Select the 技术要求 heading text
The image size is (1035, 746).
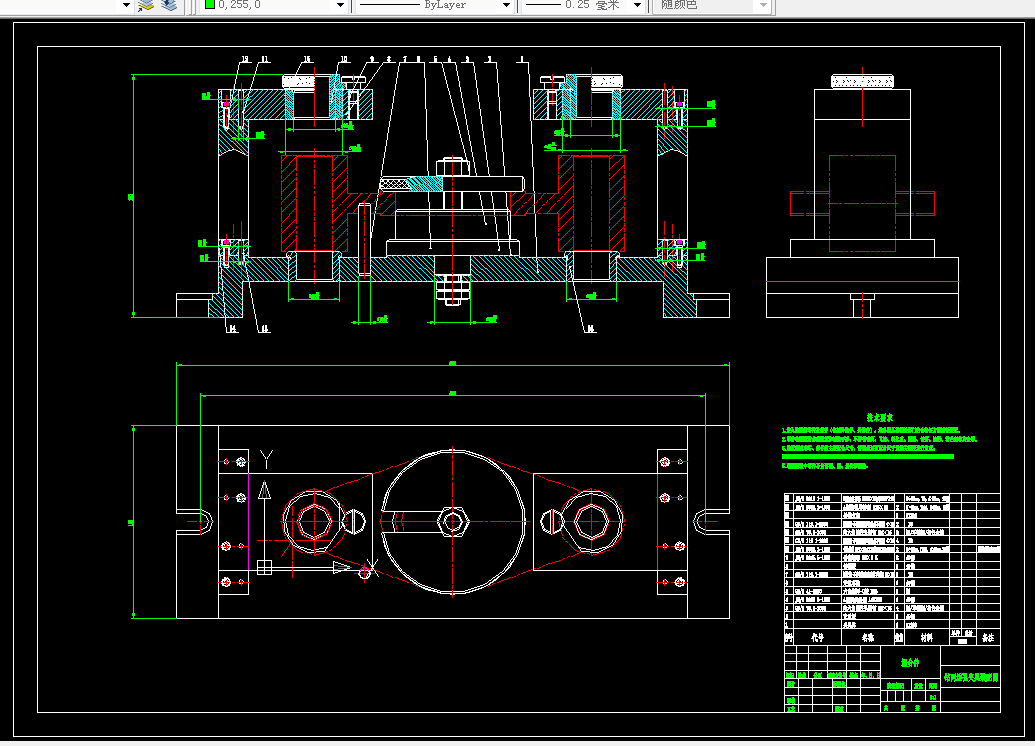click(879, 418)
